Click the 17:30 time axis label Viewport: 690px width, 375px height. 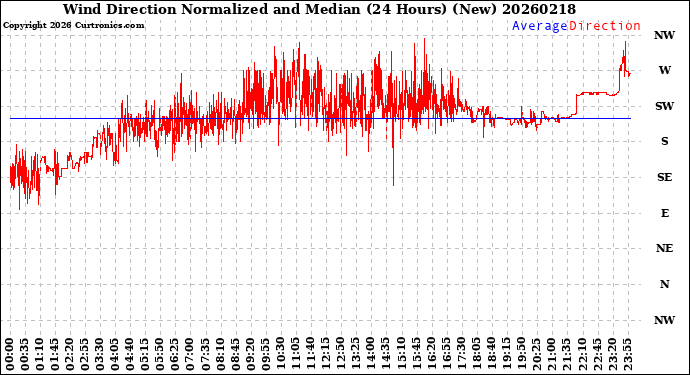click(462, 355)
